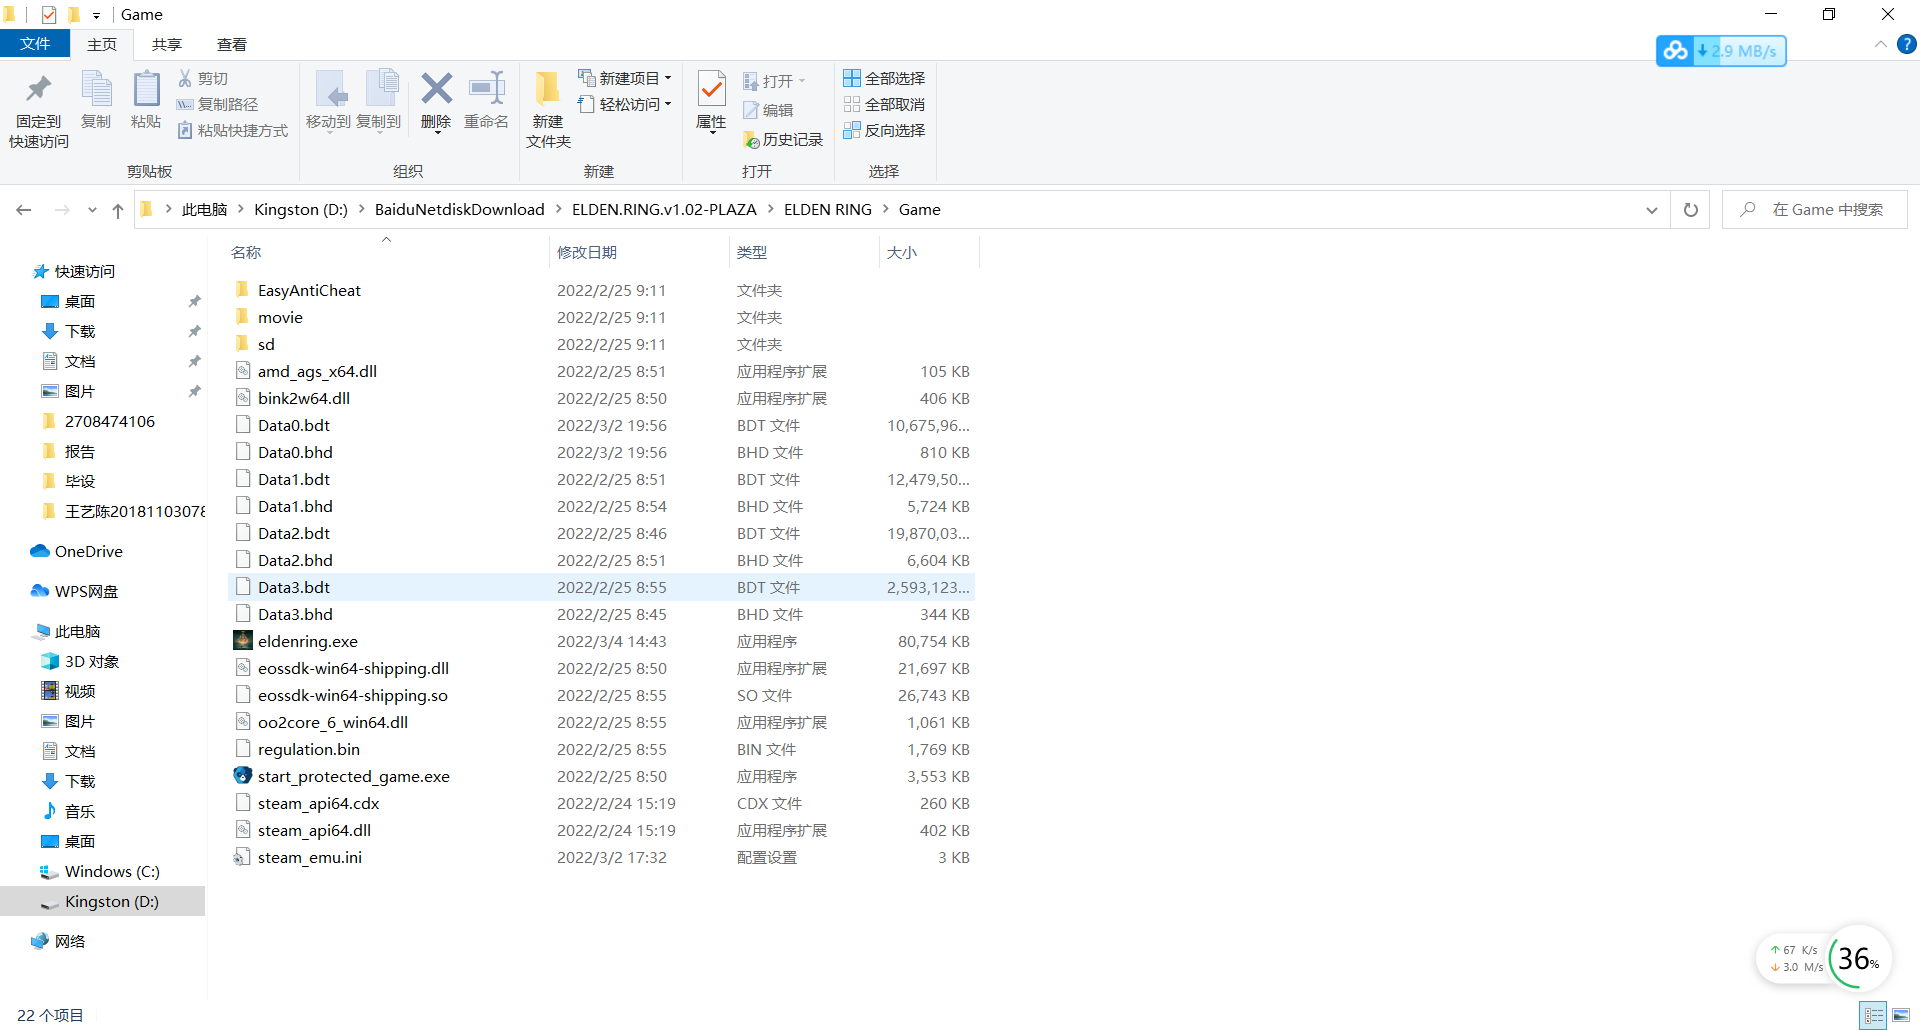The height and width of the screenshot is (1030, 1920).
Task: Sort by Size (大小) column header
Action: point(929,252)
